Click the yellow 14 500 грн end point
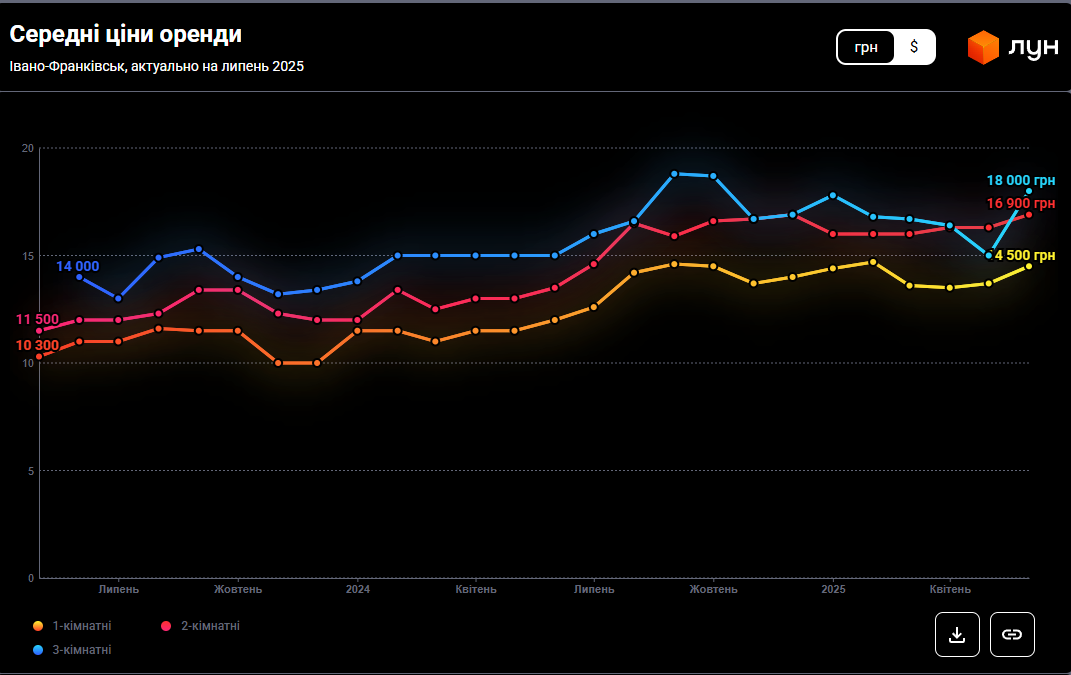1071x675 pixels. click(x=1028, y=266)
